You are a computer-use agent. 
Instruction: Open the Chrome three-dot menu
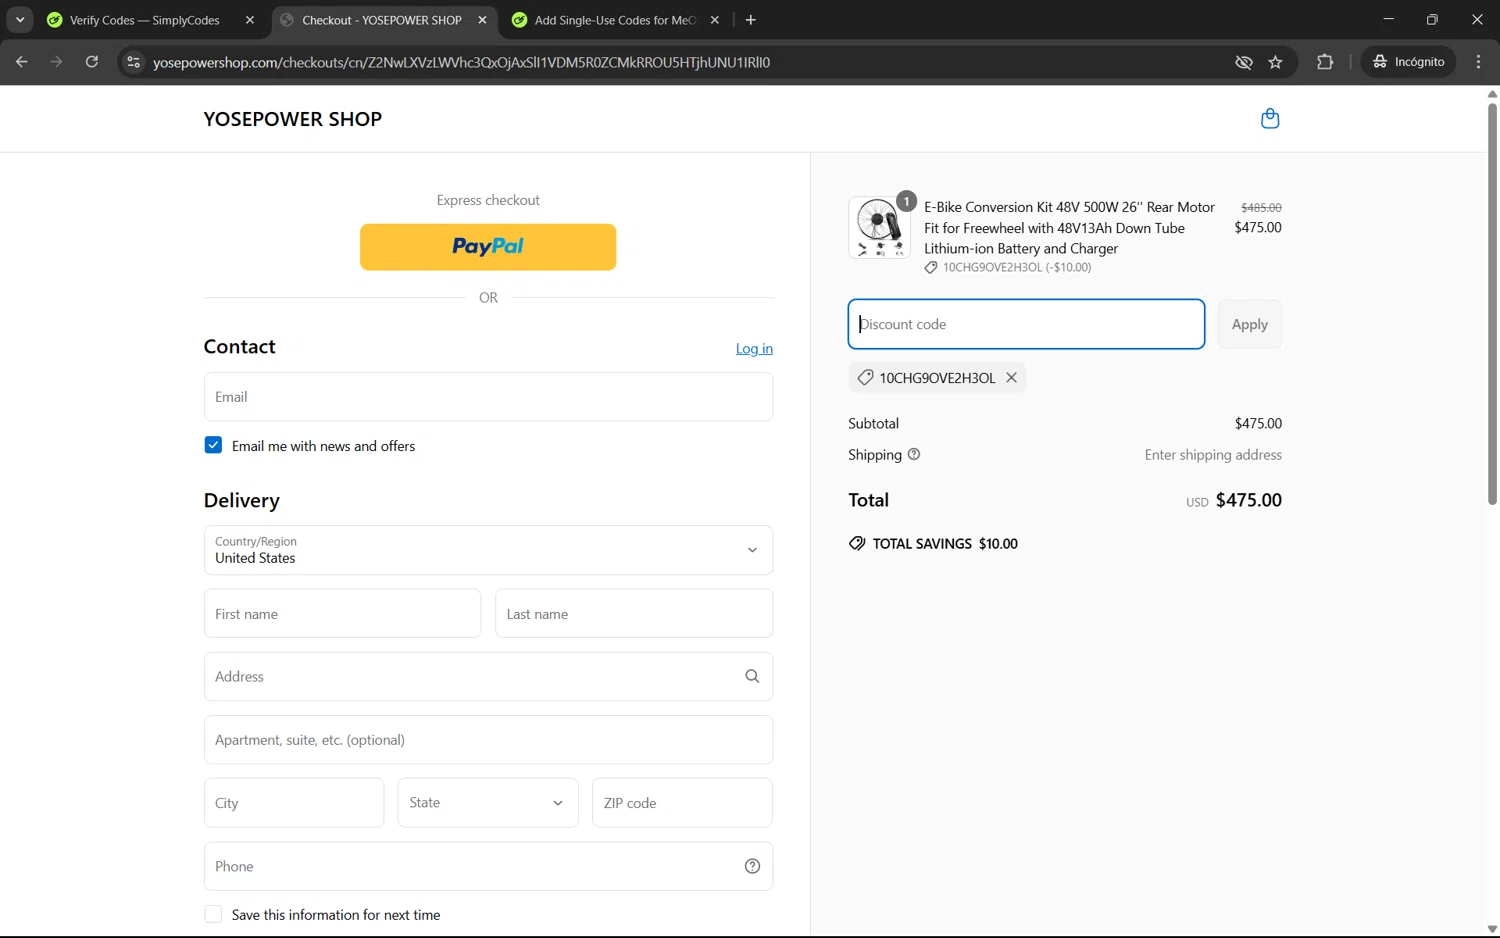pyautogui.click(x=1478, y=62)
